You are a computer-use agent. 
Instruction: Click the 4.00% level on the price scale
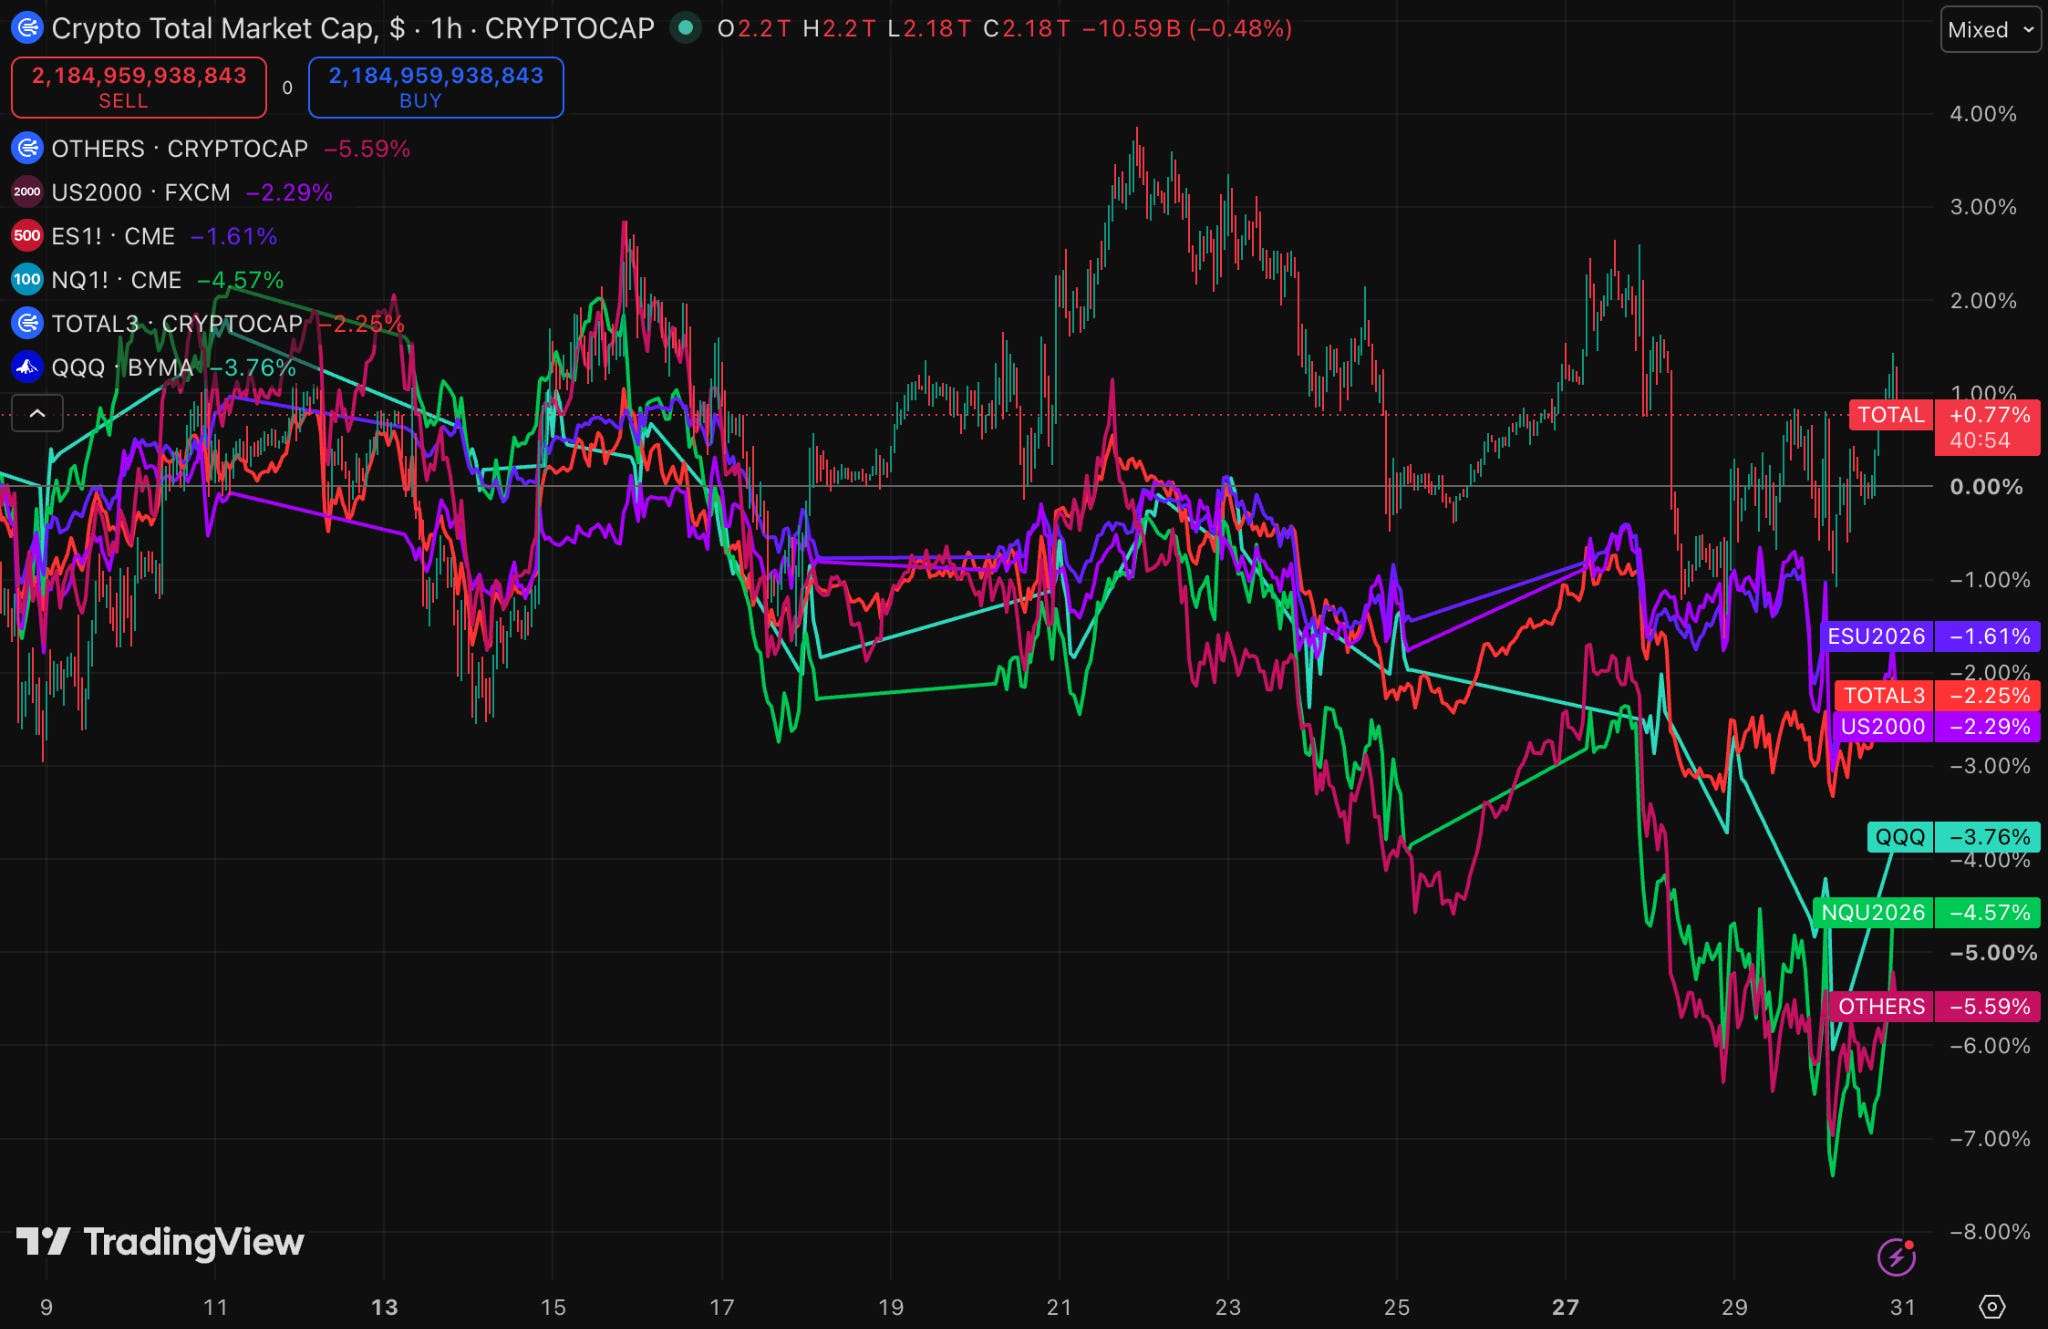coord(1983,114)
